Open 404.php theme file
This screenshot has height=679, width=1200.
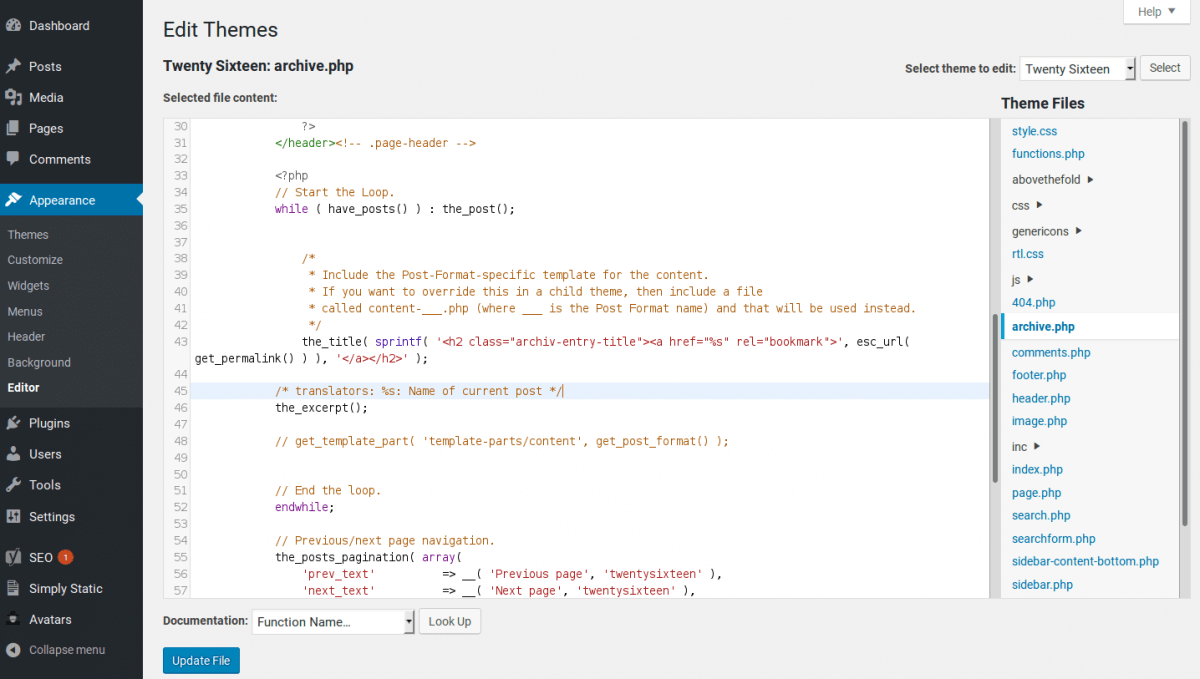click(x=1033, y=302)
